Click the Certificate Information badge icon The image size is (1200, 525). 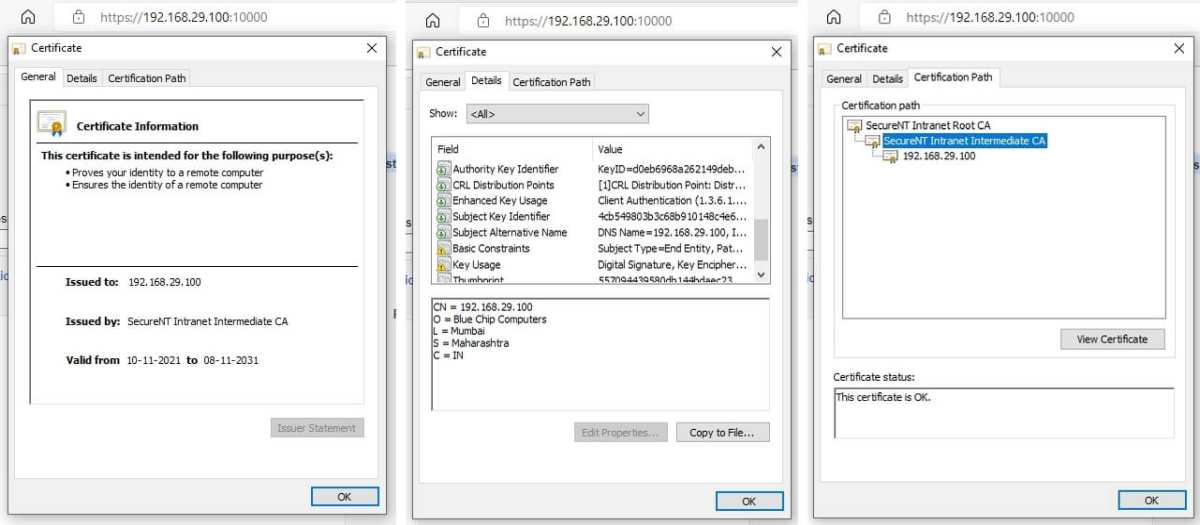(51, 123)
